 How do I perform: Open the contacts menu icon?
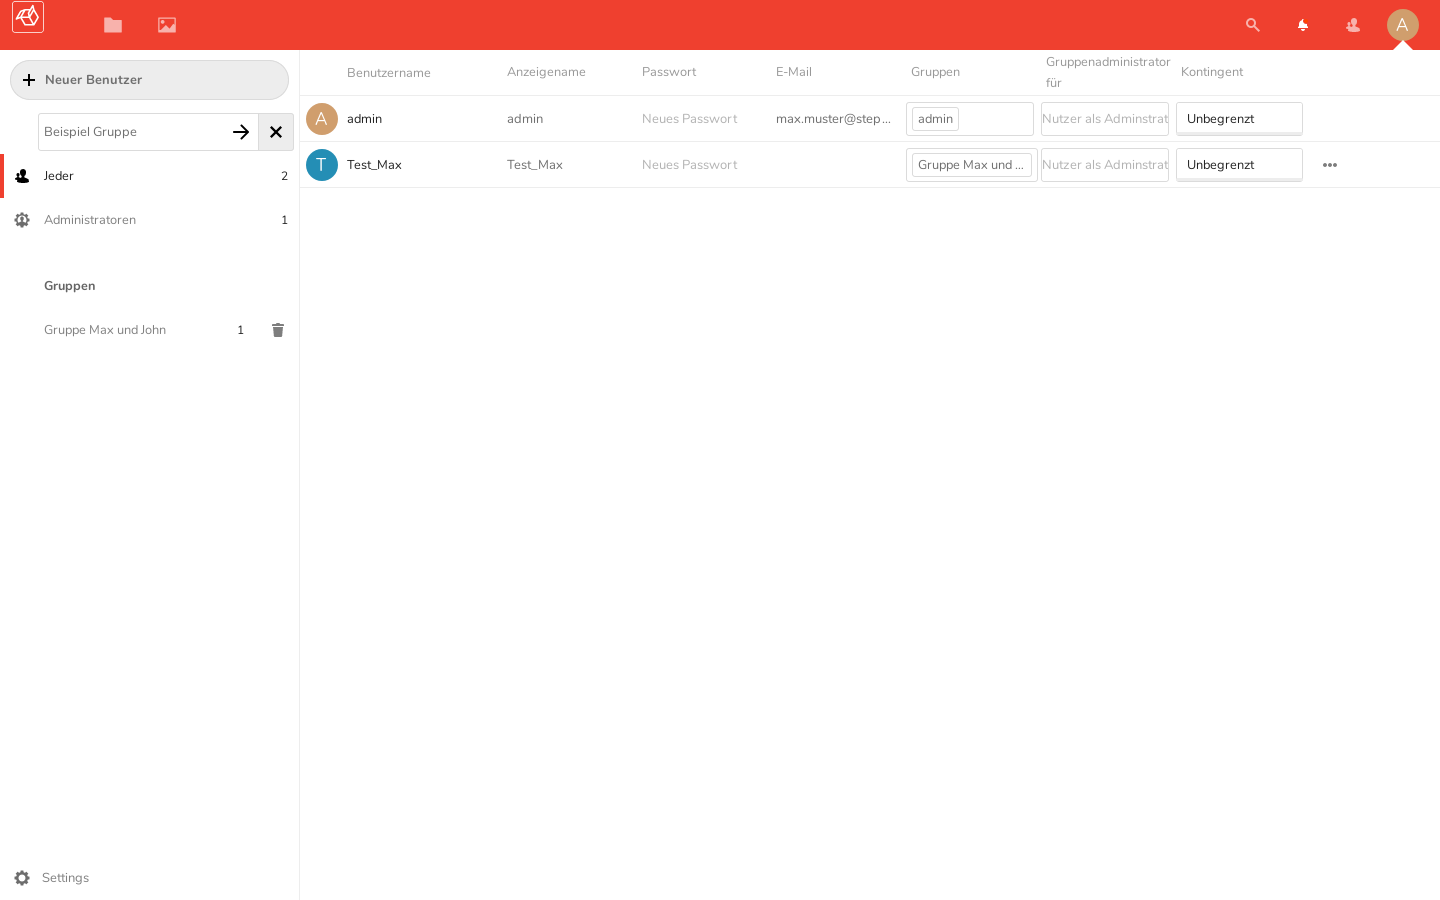pyautogui.click(x=1353, y=25)
